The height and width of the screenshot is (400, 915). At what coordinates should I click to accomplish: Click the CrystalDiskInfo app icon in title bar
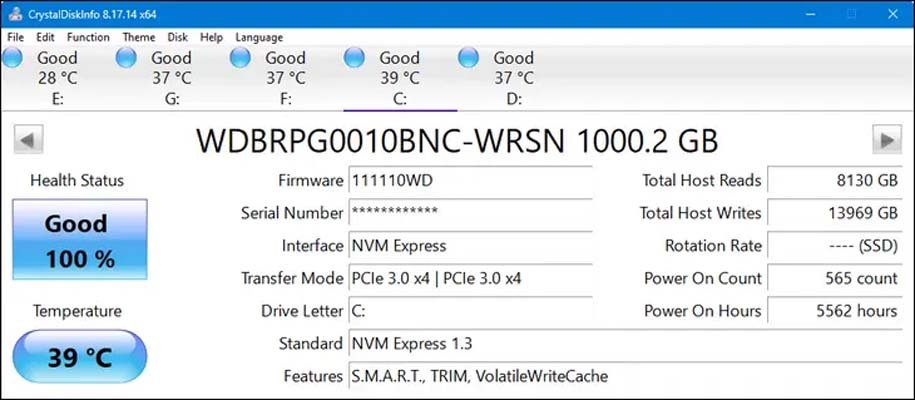pos(16,14)
